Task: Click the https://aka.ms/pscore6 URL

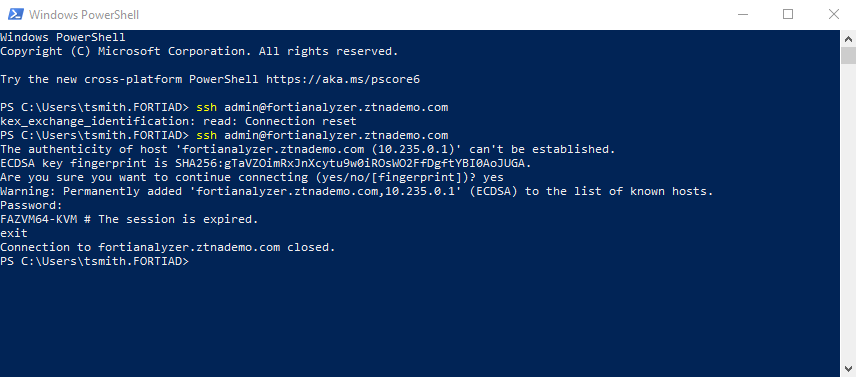Action: [343, 79]
